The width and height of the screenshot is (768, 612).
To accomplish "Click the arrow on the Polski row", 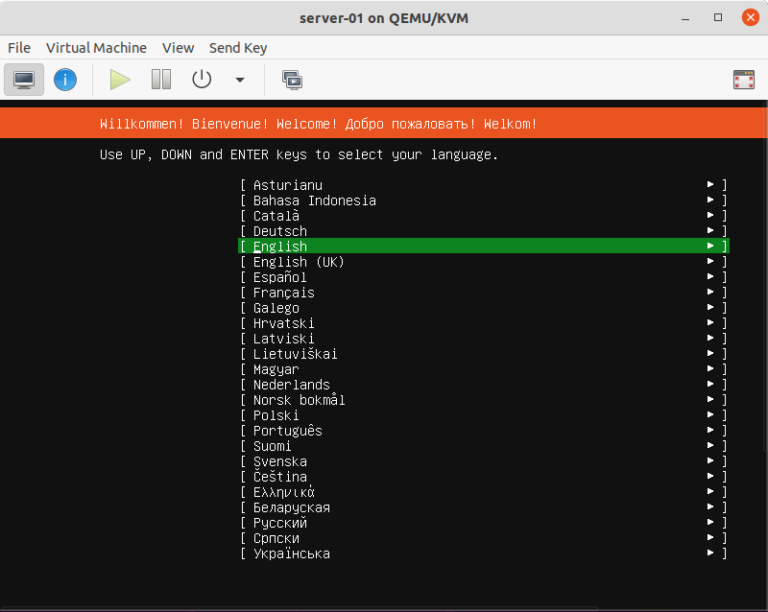I will click(x=710, y=414).
